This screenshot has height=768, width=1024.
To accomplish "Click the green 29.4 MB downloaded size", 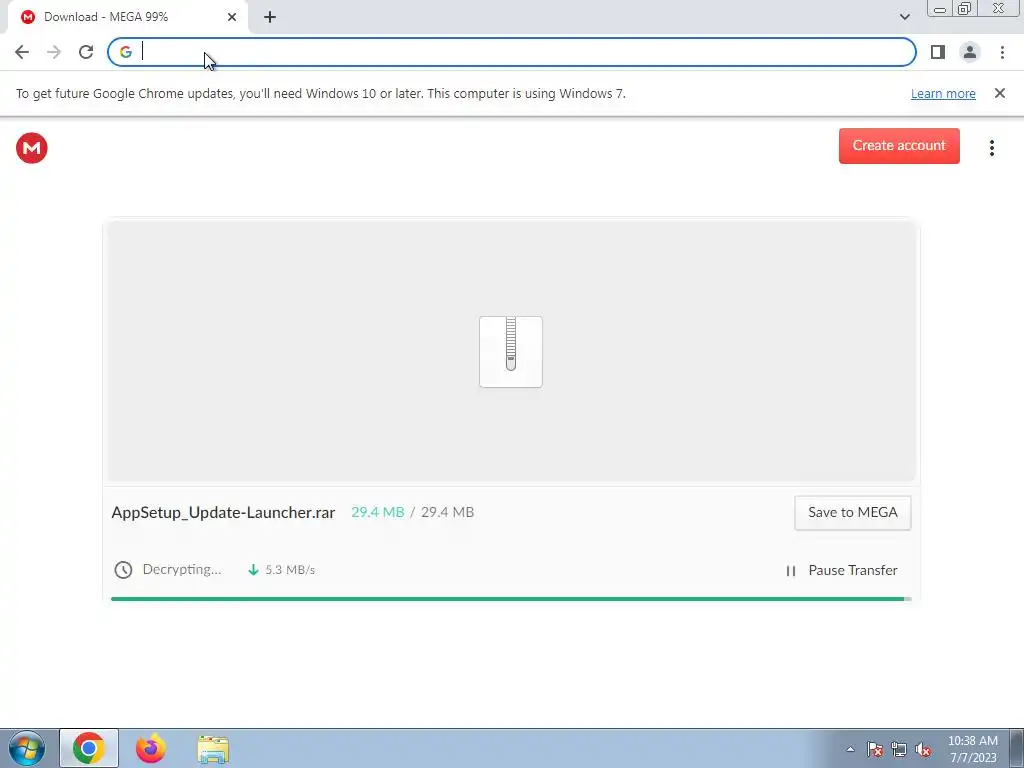I will [x=377, y=513].
